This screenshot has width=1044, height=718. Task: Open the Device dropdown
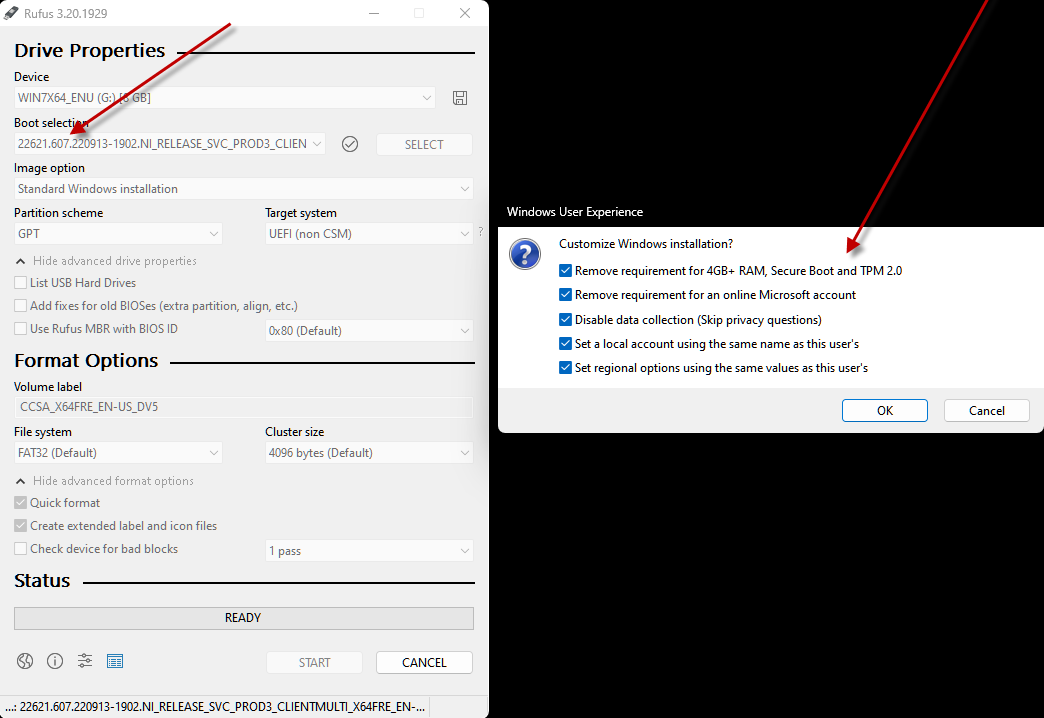(224, 98)
